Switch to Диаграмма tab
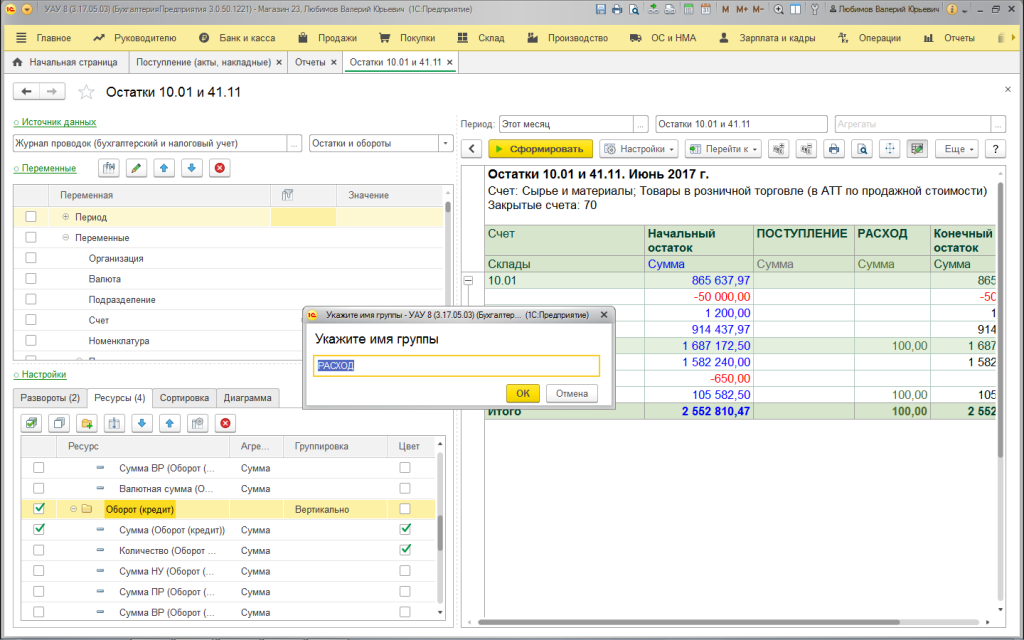 click(248, 398)
